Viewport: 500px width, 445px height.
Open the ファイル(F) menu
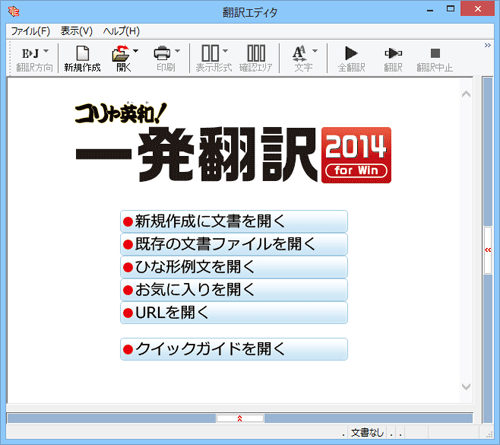pos(31,31)
